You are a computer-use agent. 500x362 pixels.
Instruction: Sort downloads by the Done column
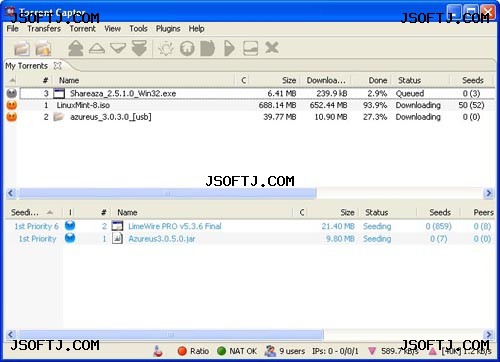coord(378,80)
